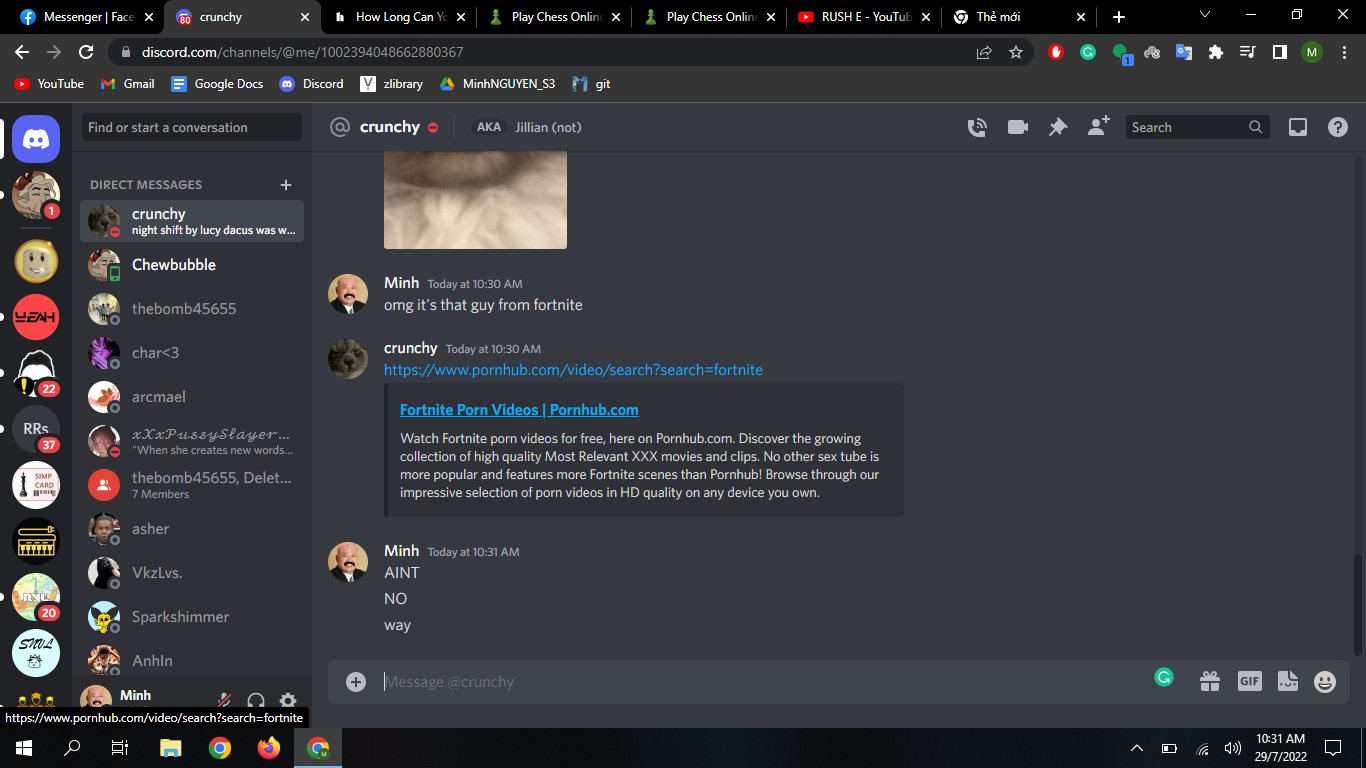Toggle deafen headphones icon
Image resolution: width=1366 pixels, height=768 pixels.
pyautogui.click(x=256, y=701)
